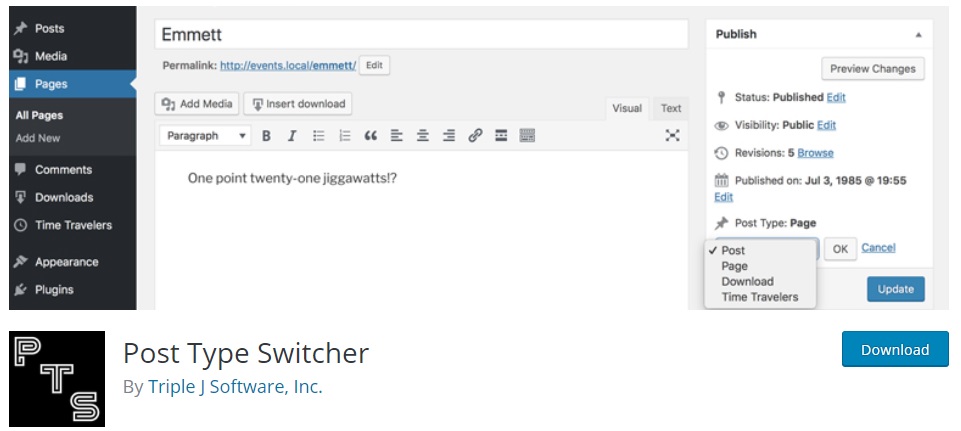Collapse the Publish panel arrow
This screenshot has height=431, width=961.
[918, 35]
